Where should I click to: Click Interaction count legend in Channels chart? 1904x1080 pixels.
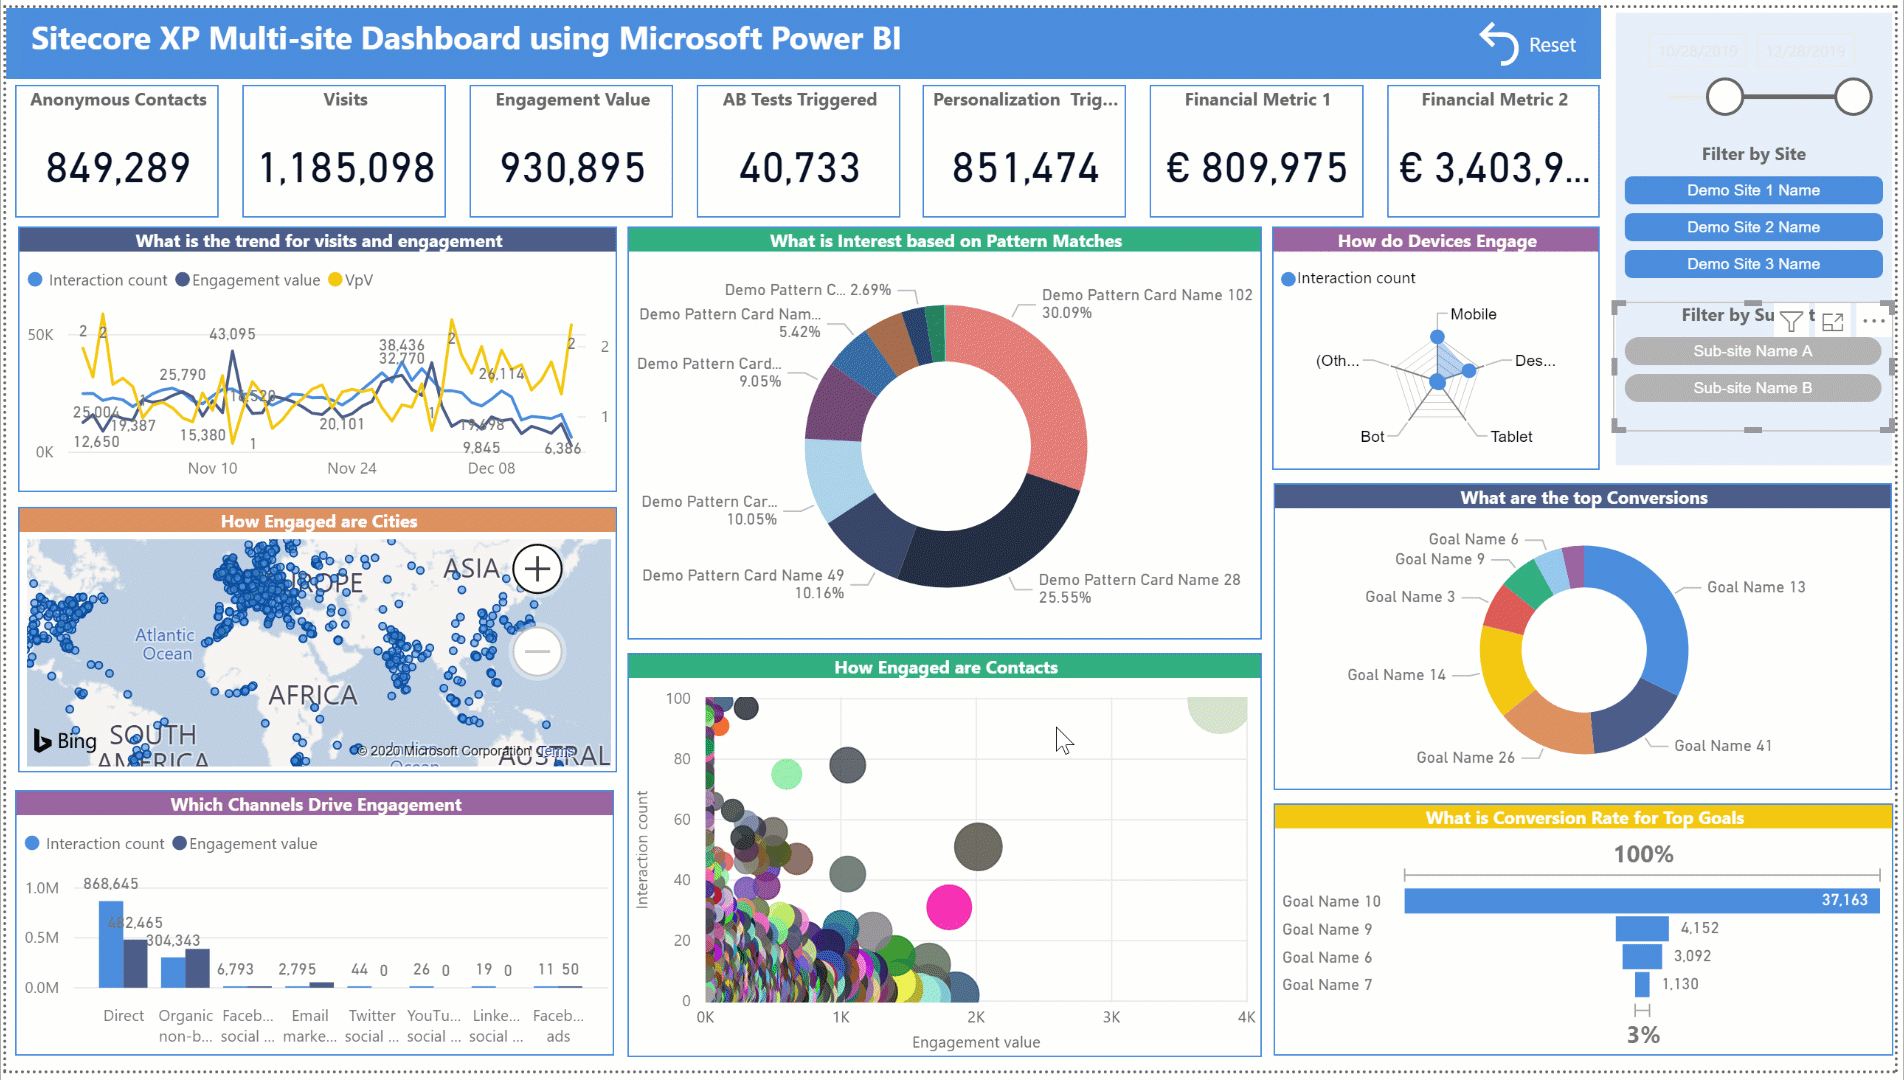pyautogui.click(x=95, y=844)
